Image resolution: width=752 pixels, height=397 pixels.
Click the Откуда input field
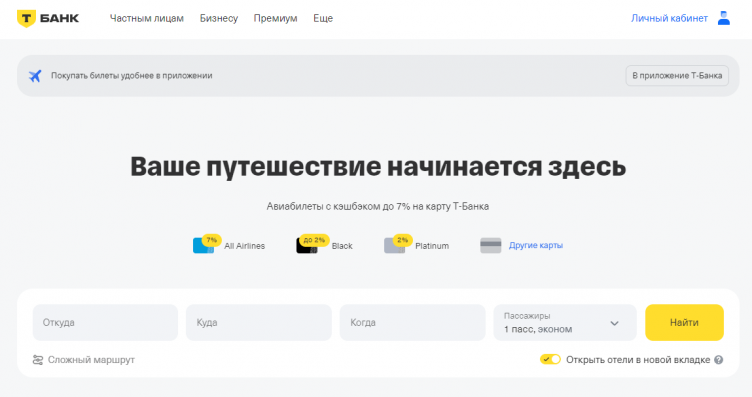[105, 323]
